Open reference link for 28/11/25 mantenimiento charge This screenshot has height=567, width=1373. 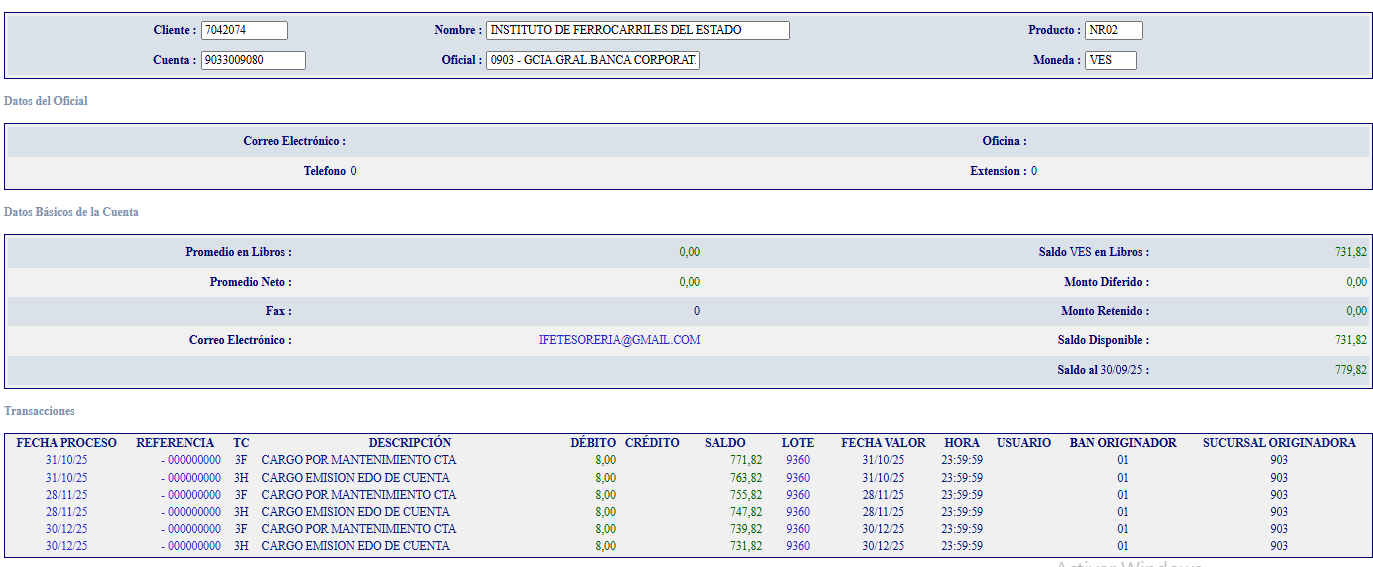(x=194, y=495)
